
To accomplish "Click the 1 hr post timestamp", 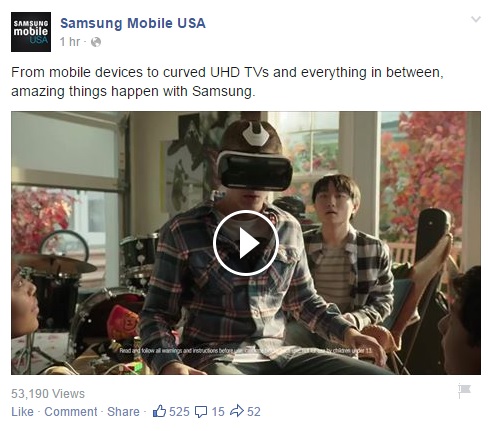I will click(70, 42).
